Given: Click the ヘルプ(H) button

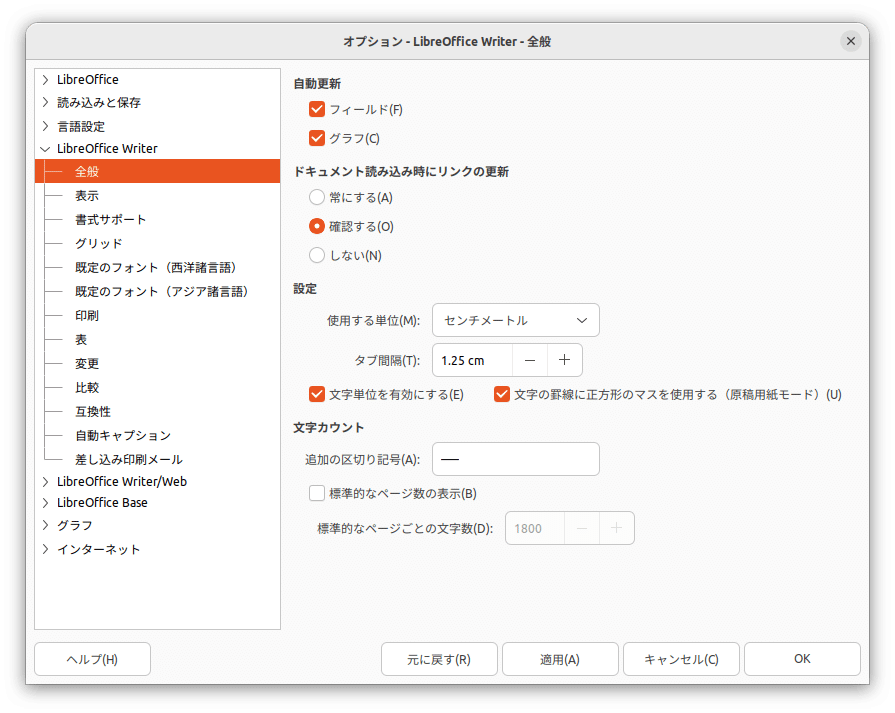Looking at the screenshot, I should pos(92,659).
